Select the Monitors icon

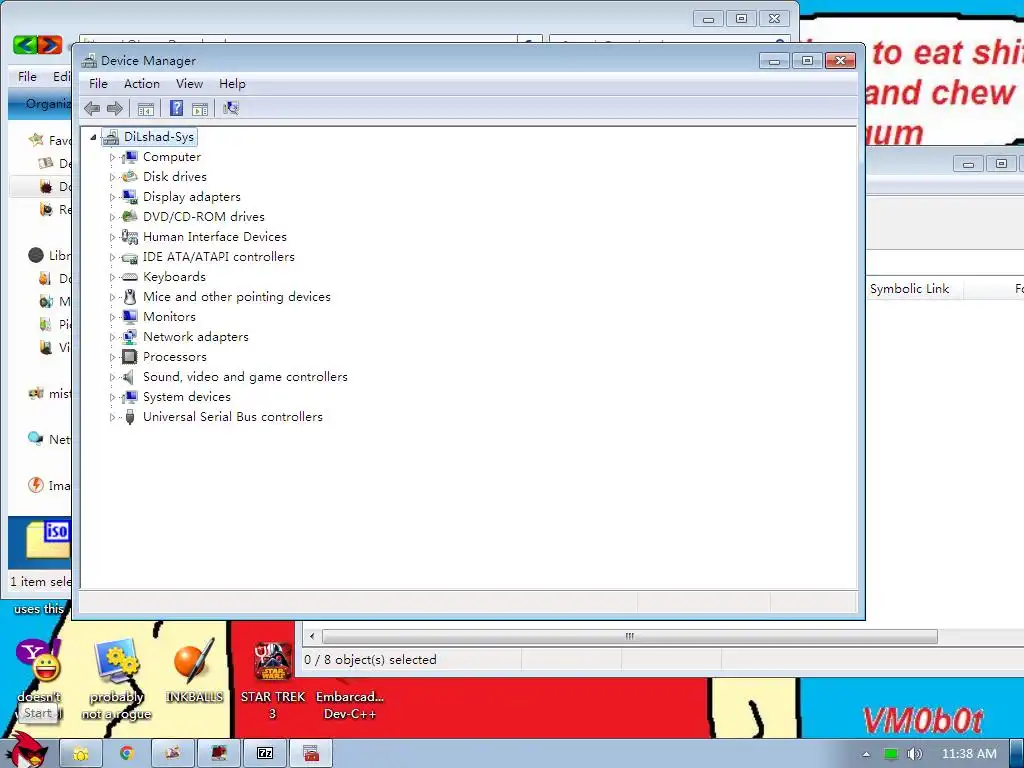coord(130,317)
